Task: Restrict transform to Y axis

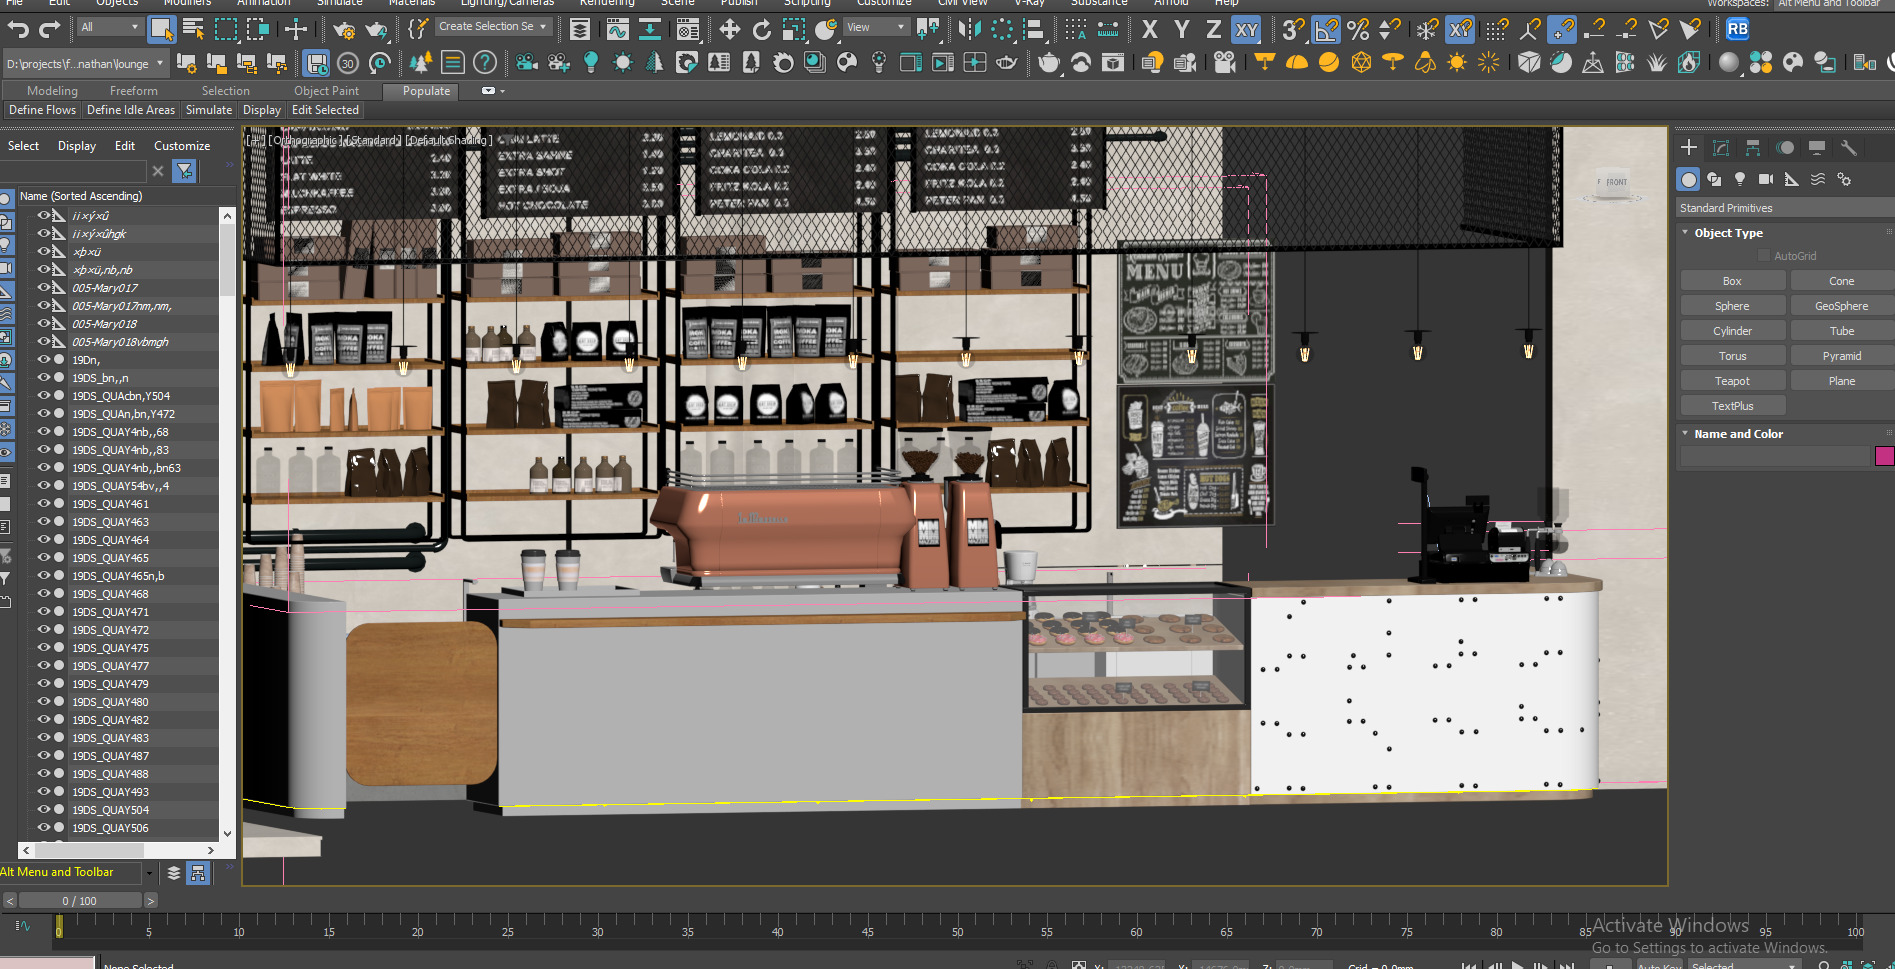Action: 1182,29
